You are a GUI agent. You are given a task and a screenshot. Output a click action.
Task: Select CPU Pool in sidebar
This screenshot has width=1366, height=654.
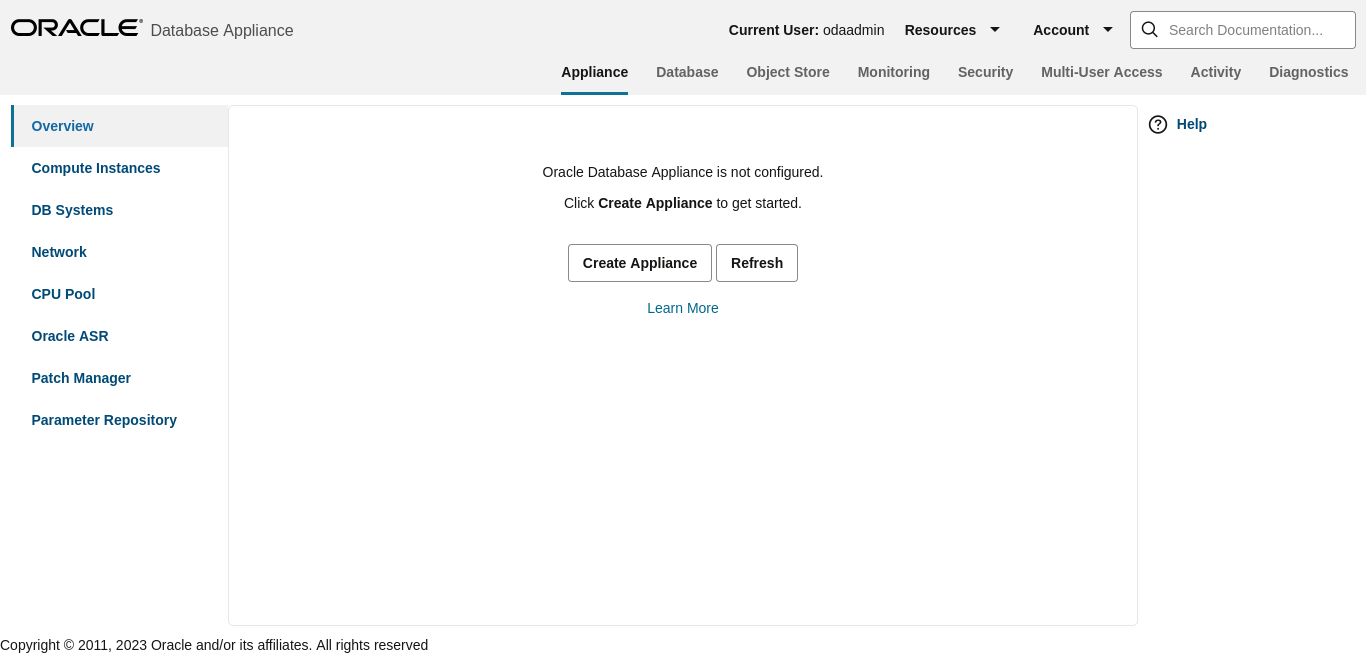pyautogui.click(x=120, y=294)
